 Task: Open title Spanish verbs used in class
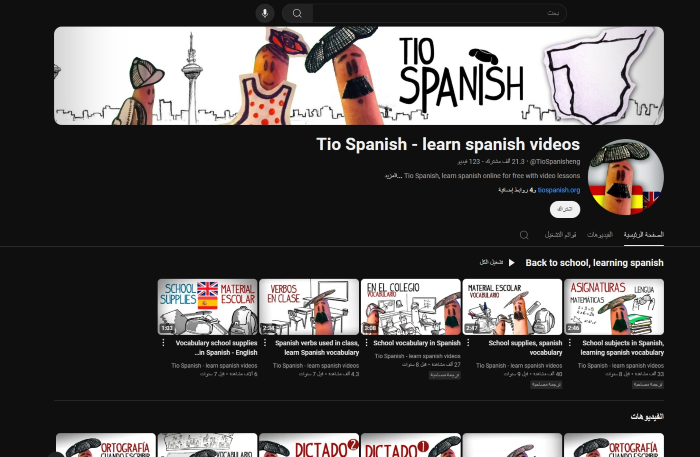tap(317, 348)
